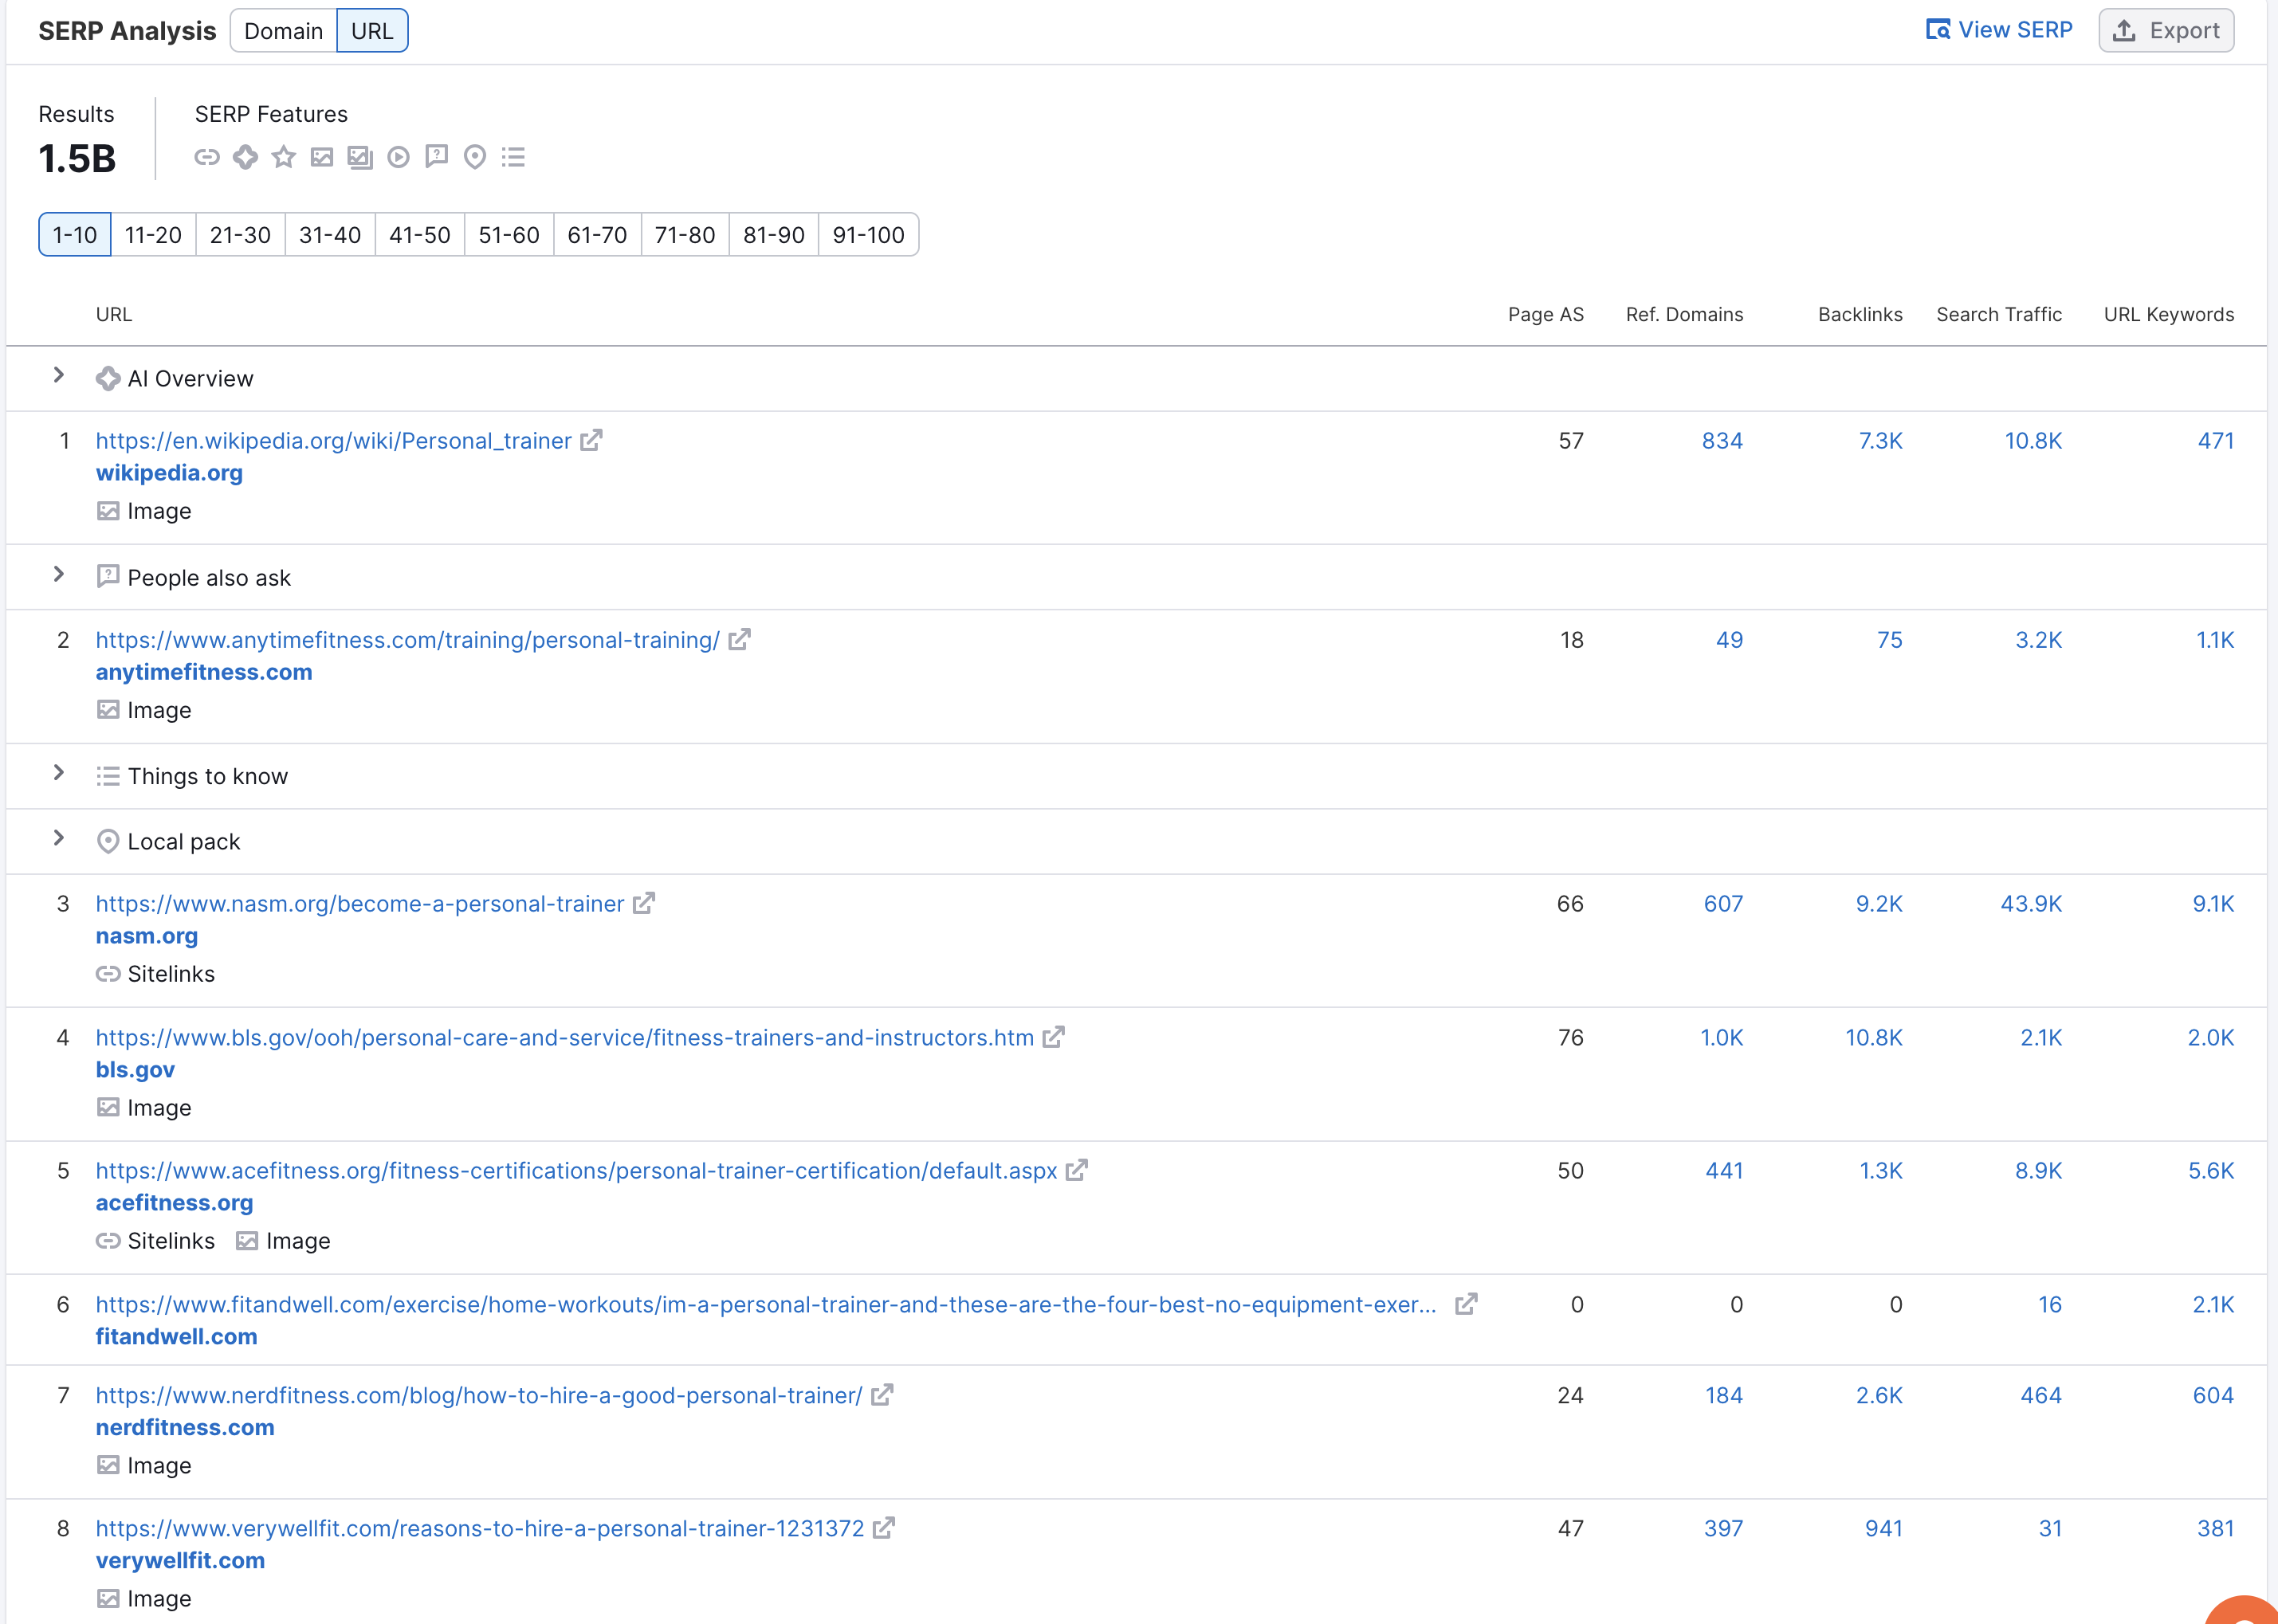The width and height of the screenshot is (2278, 1624).
Task: Click Wikipedia's 834 referring domains value
Action: (x=1723, y=441)
